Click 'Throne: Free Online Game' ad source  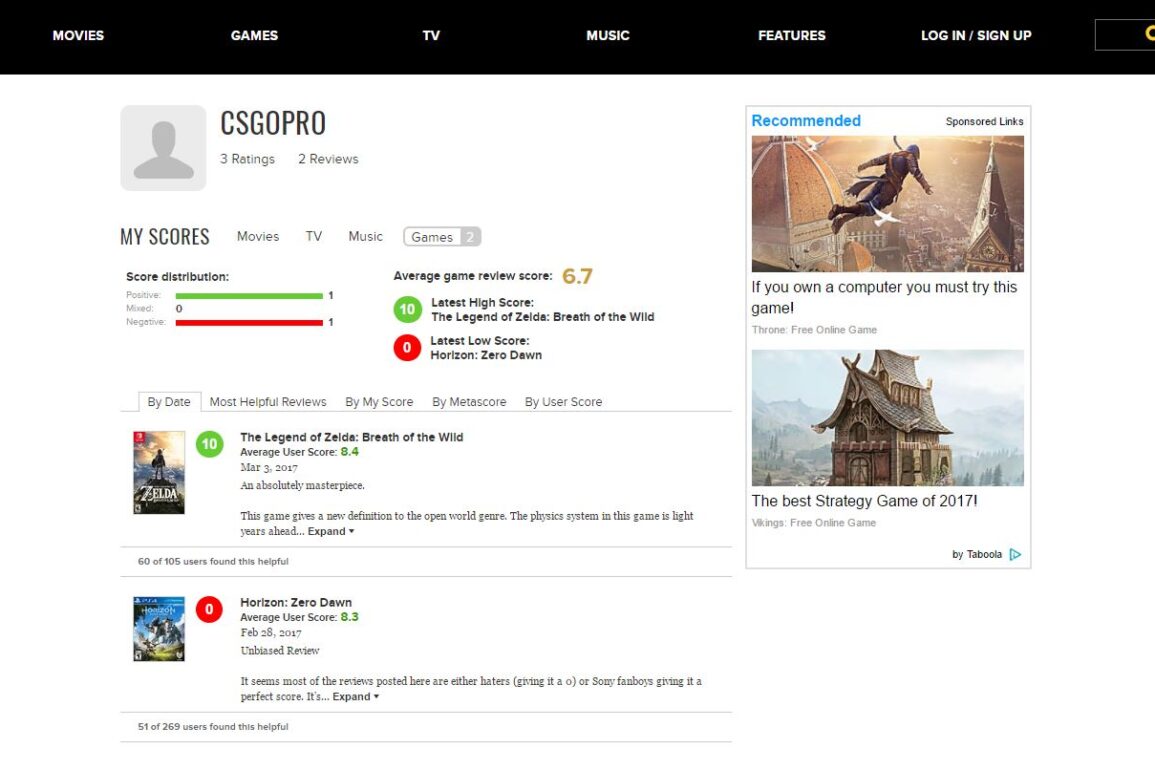pos(814,330)
